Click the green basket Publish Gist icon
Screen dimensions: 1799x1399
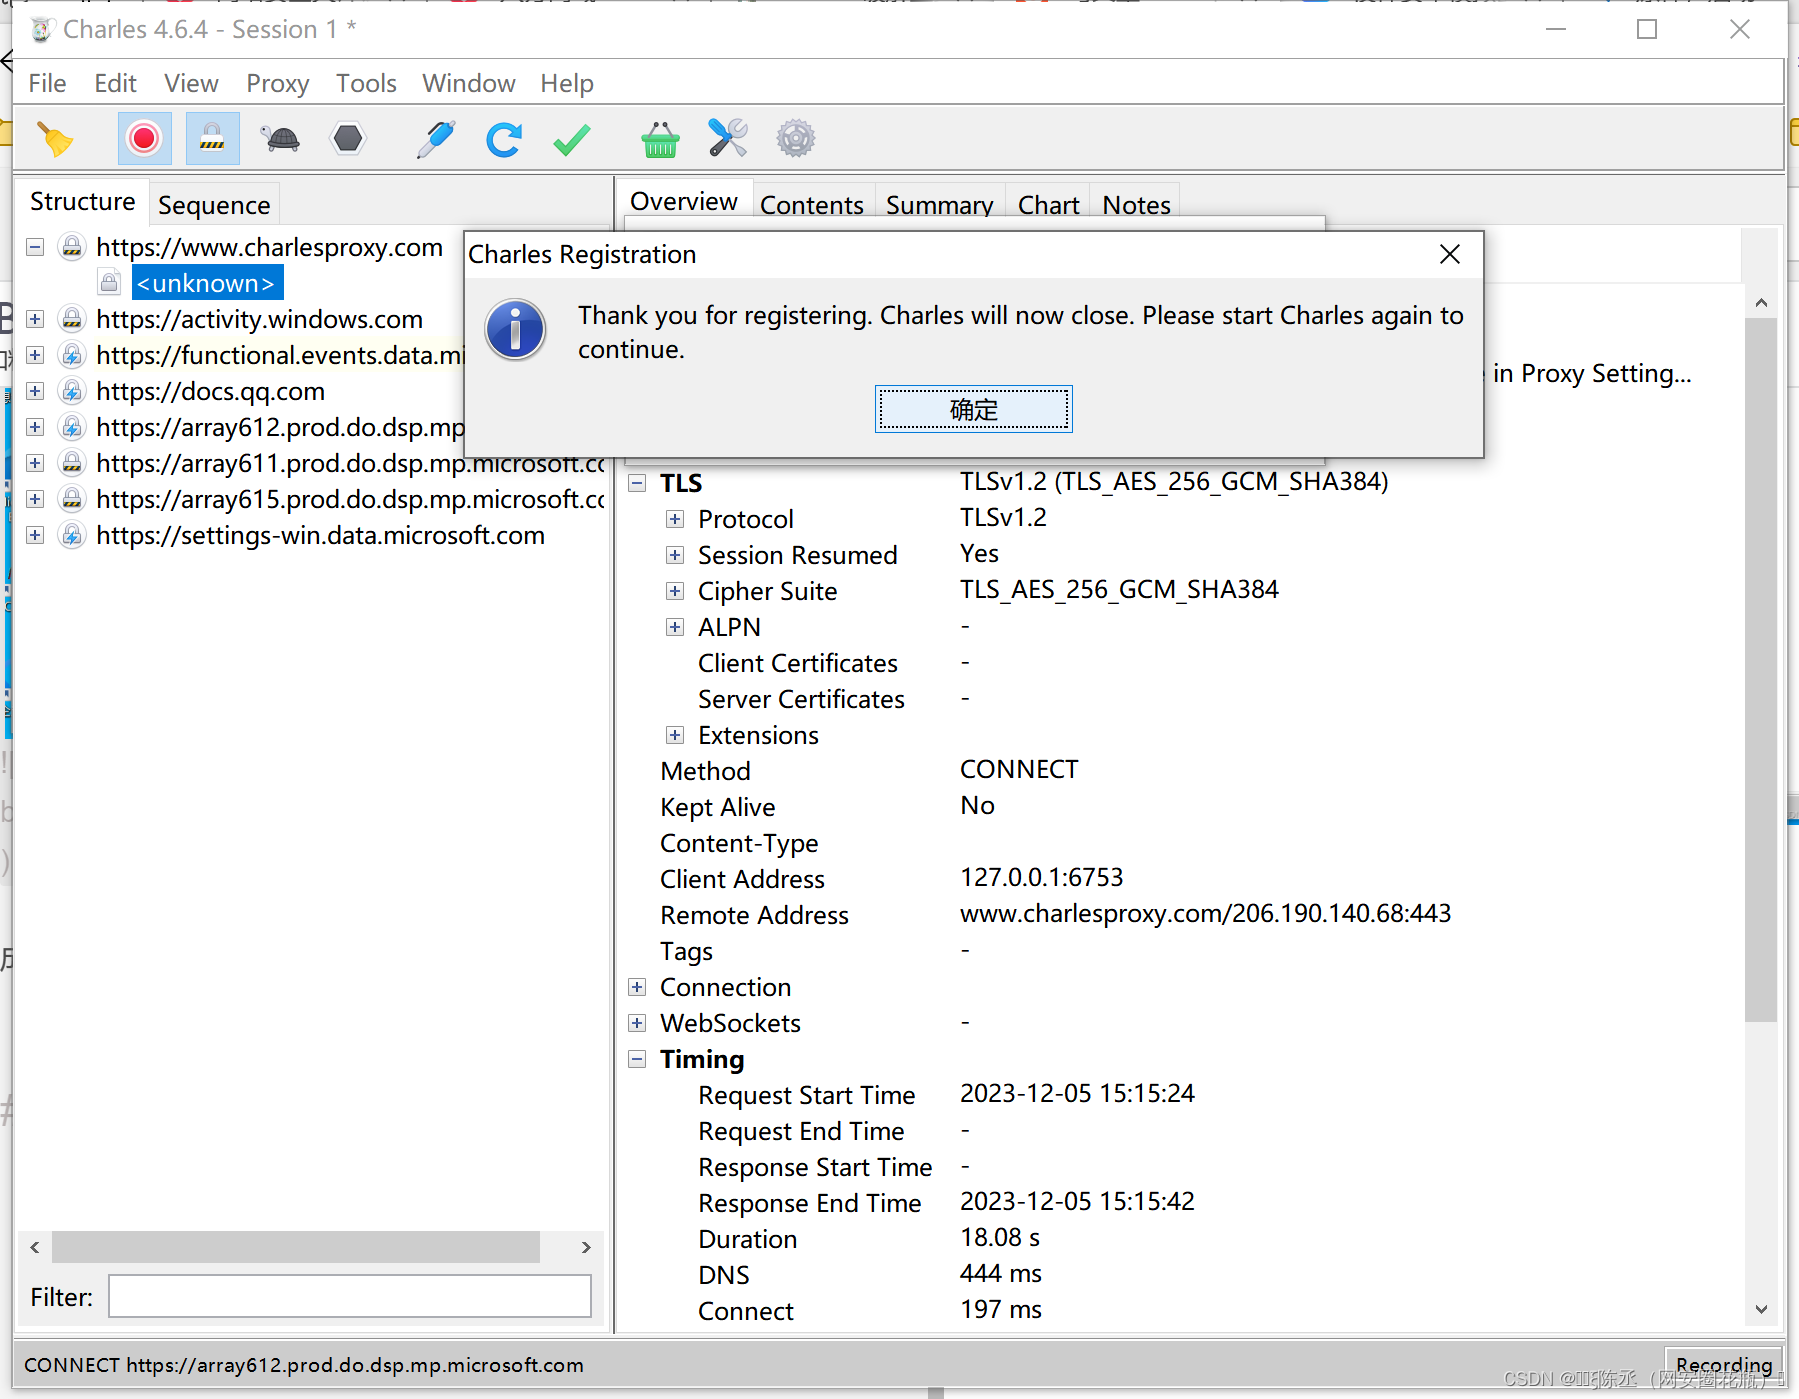pos(660,139)
